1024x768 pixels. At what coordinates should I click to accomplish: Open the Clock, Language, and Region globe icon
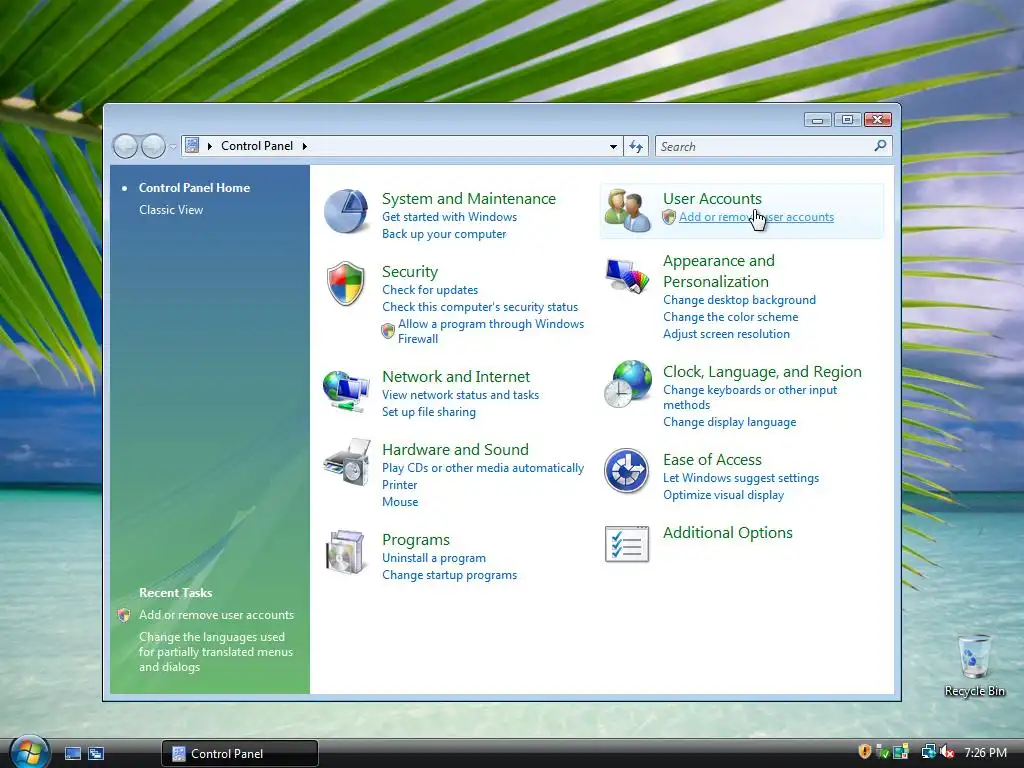tap(628, 384)
